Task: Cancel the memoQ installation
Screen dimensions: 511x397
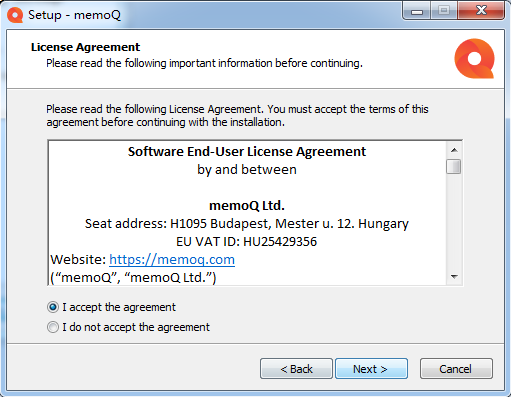Action: 456,369
